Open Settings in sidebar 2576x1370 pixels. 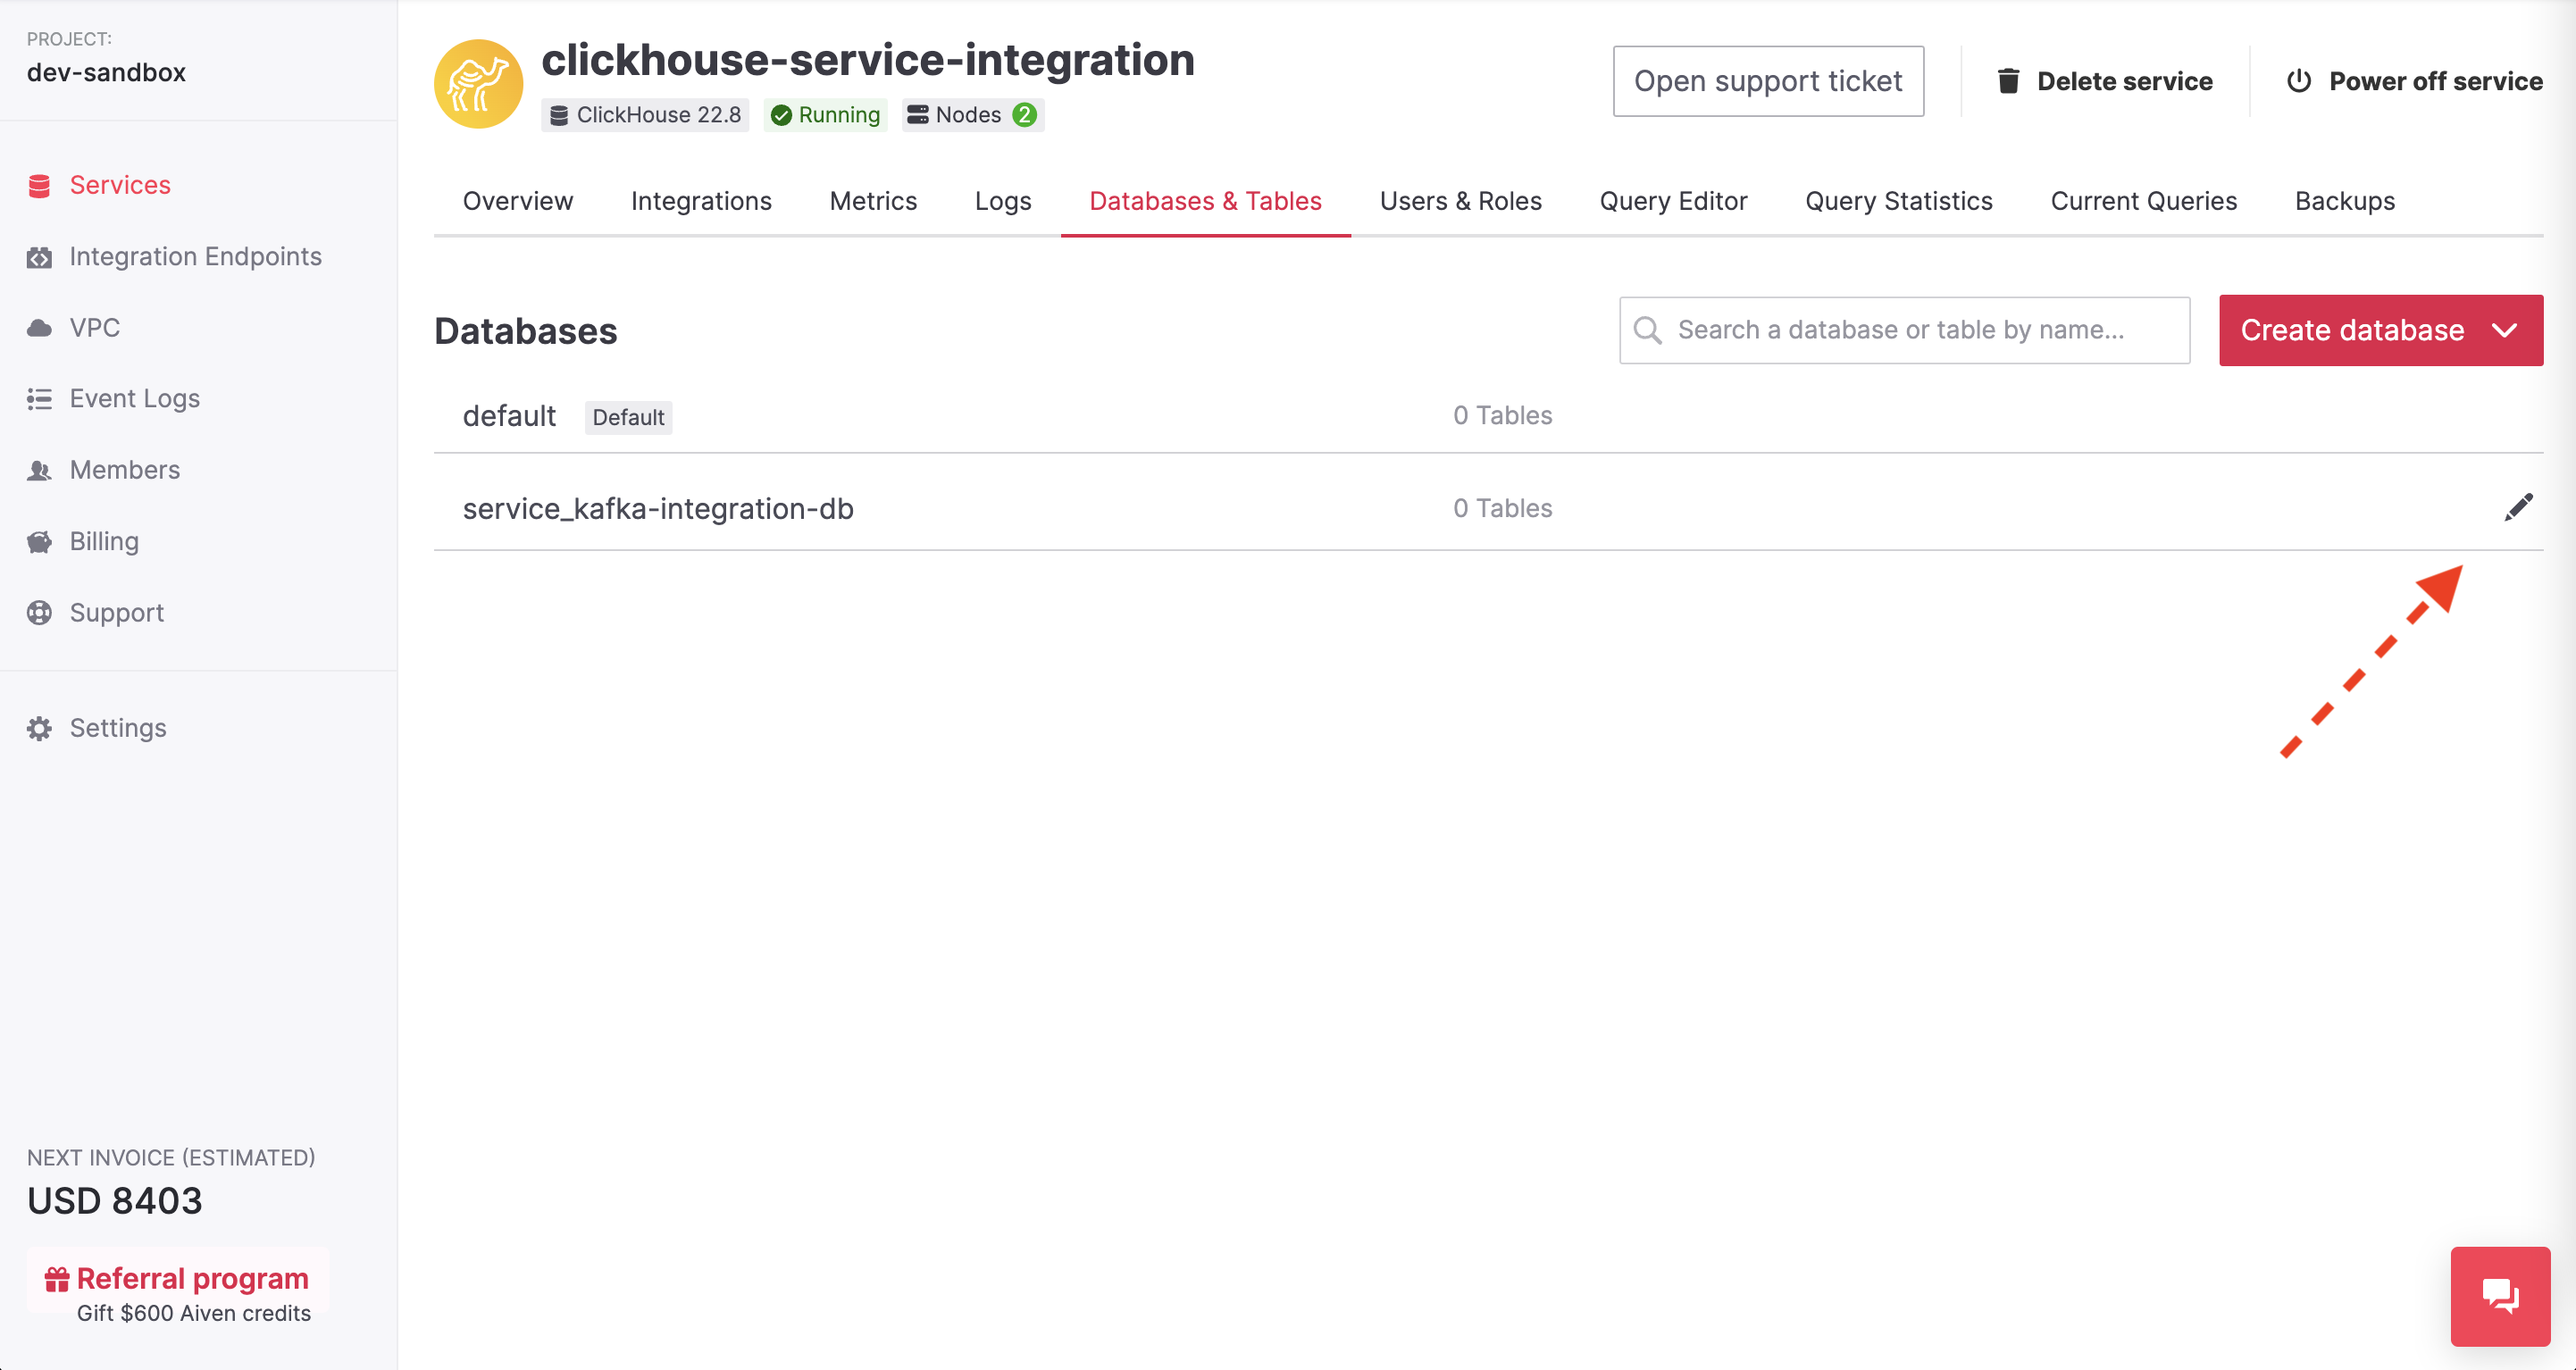(x=118, y=728)
